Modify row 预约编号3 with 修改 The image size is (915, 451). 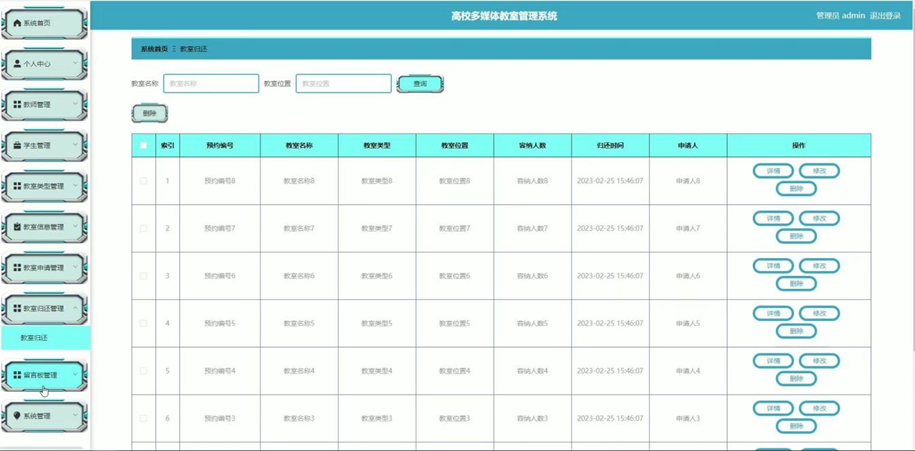[x=819, y=408]
